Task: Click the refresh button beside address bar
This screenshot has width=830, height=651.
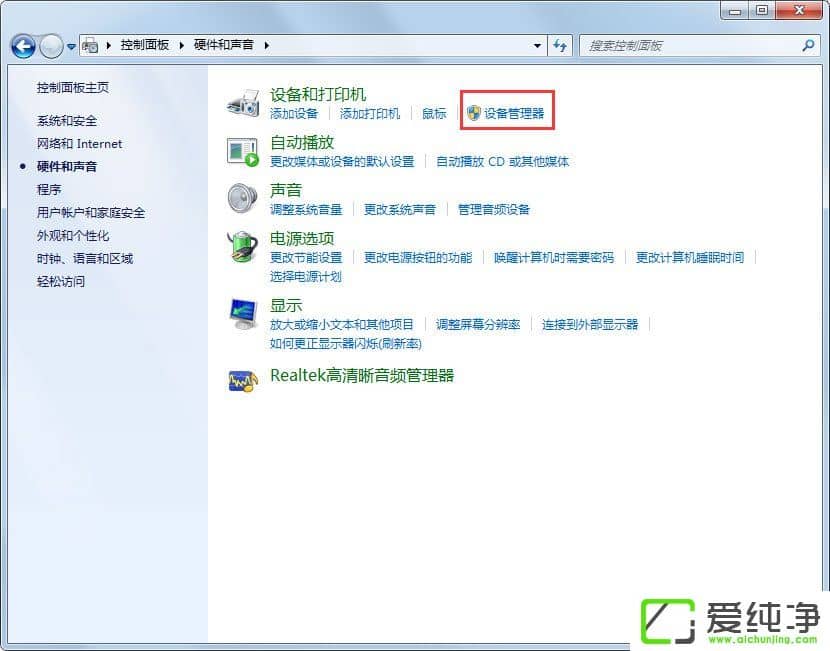Action: pos(560,46)
